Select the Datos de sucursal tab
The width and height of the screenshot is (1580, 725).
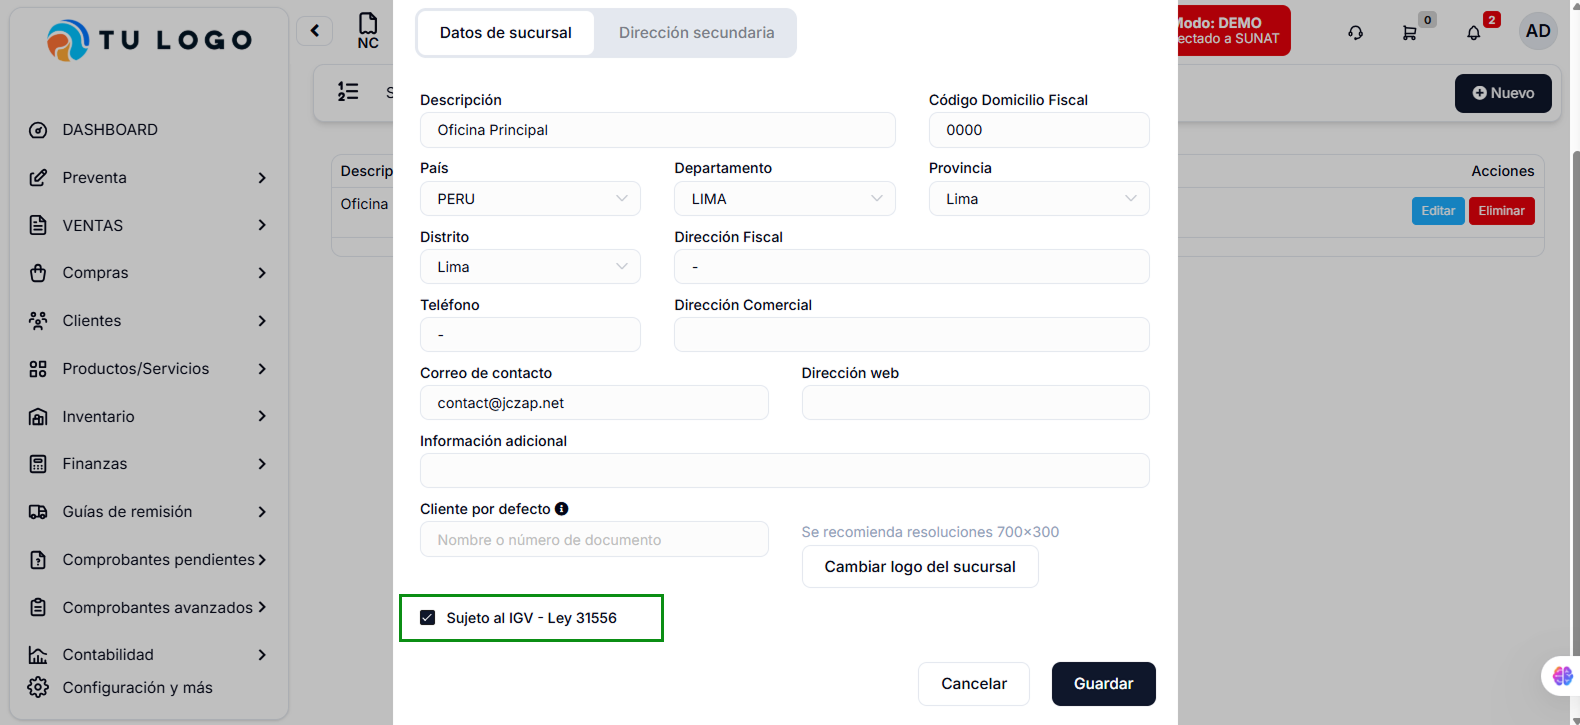point(505,33)
